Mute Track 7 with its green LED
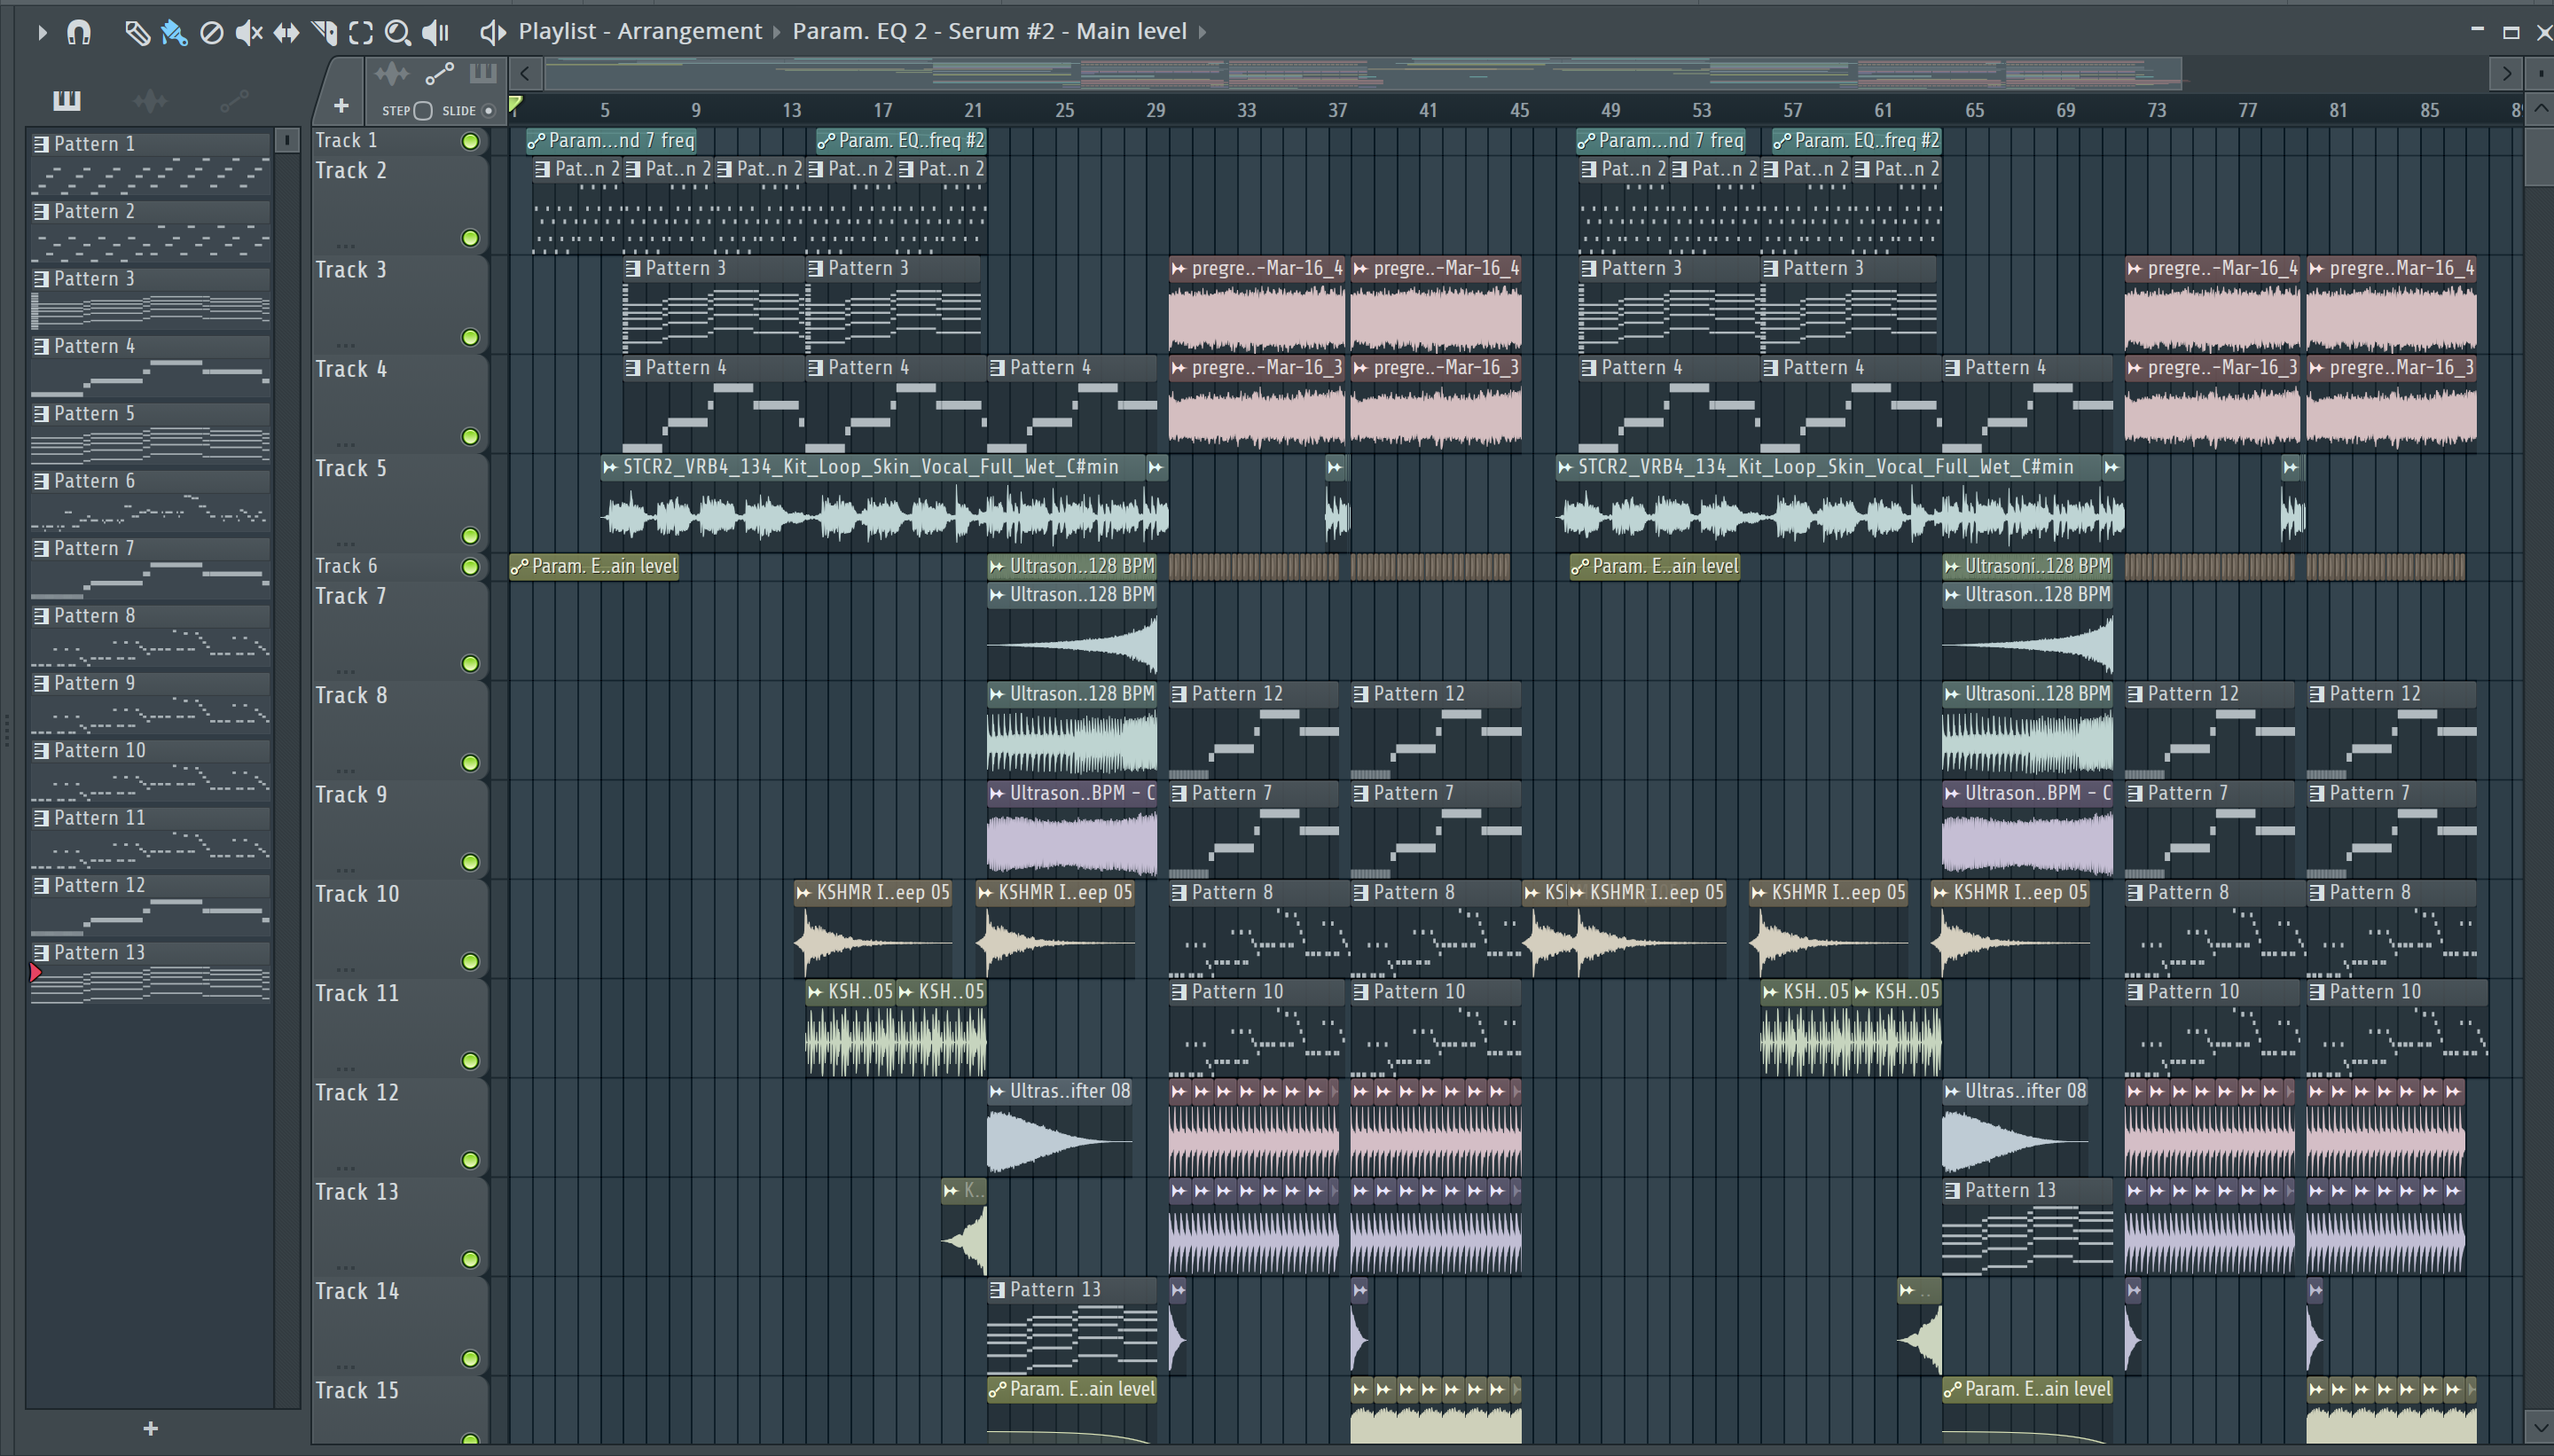The image size is (2554, 1456). [x=470, y=664]
